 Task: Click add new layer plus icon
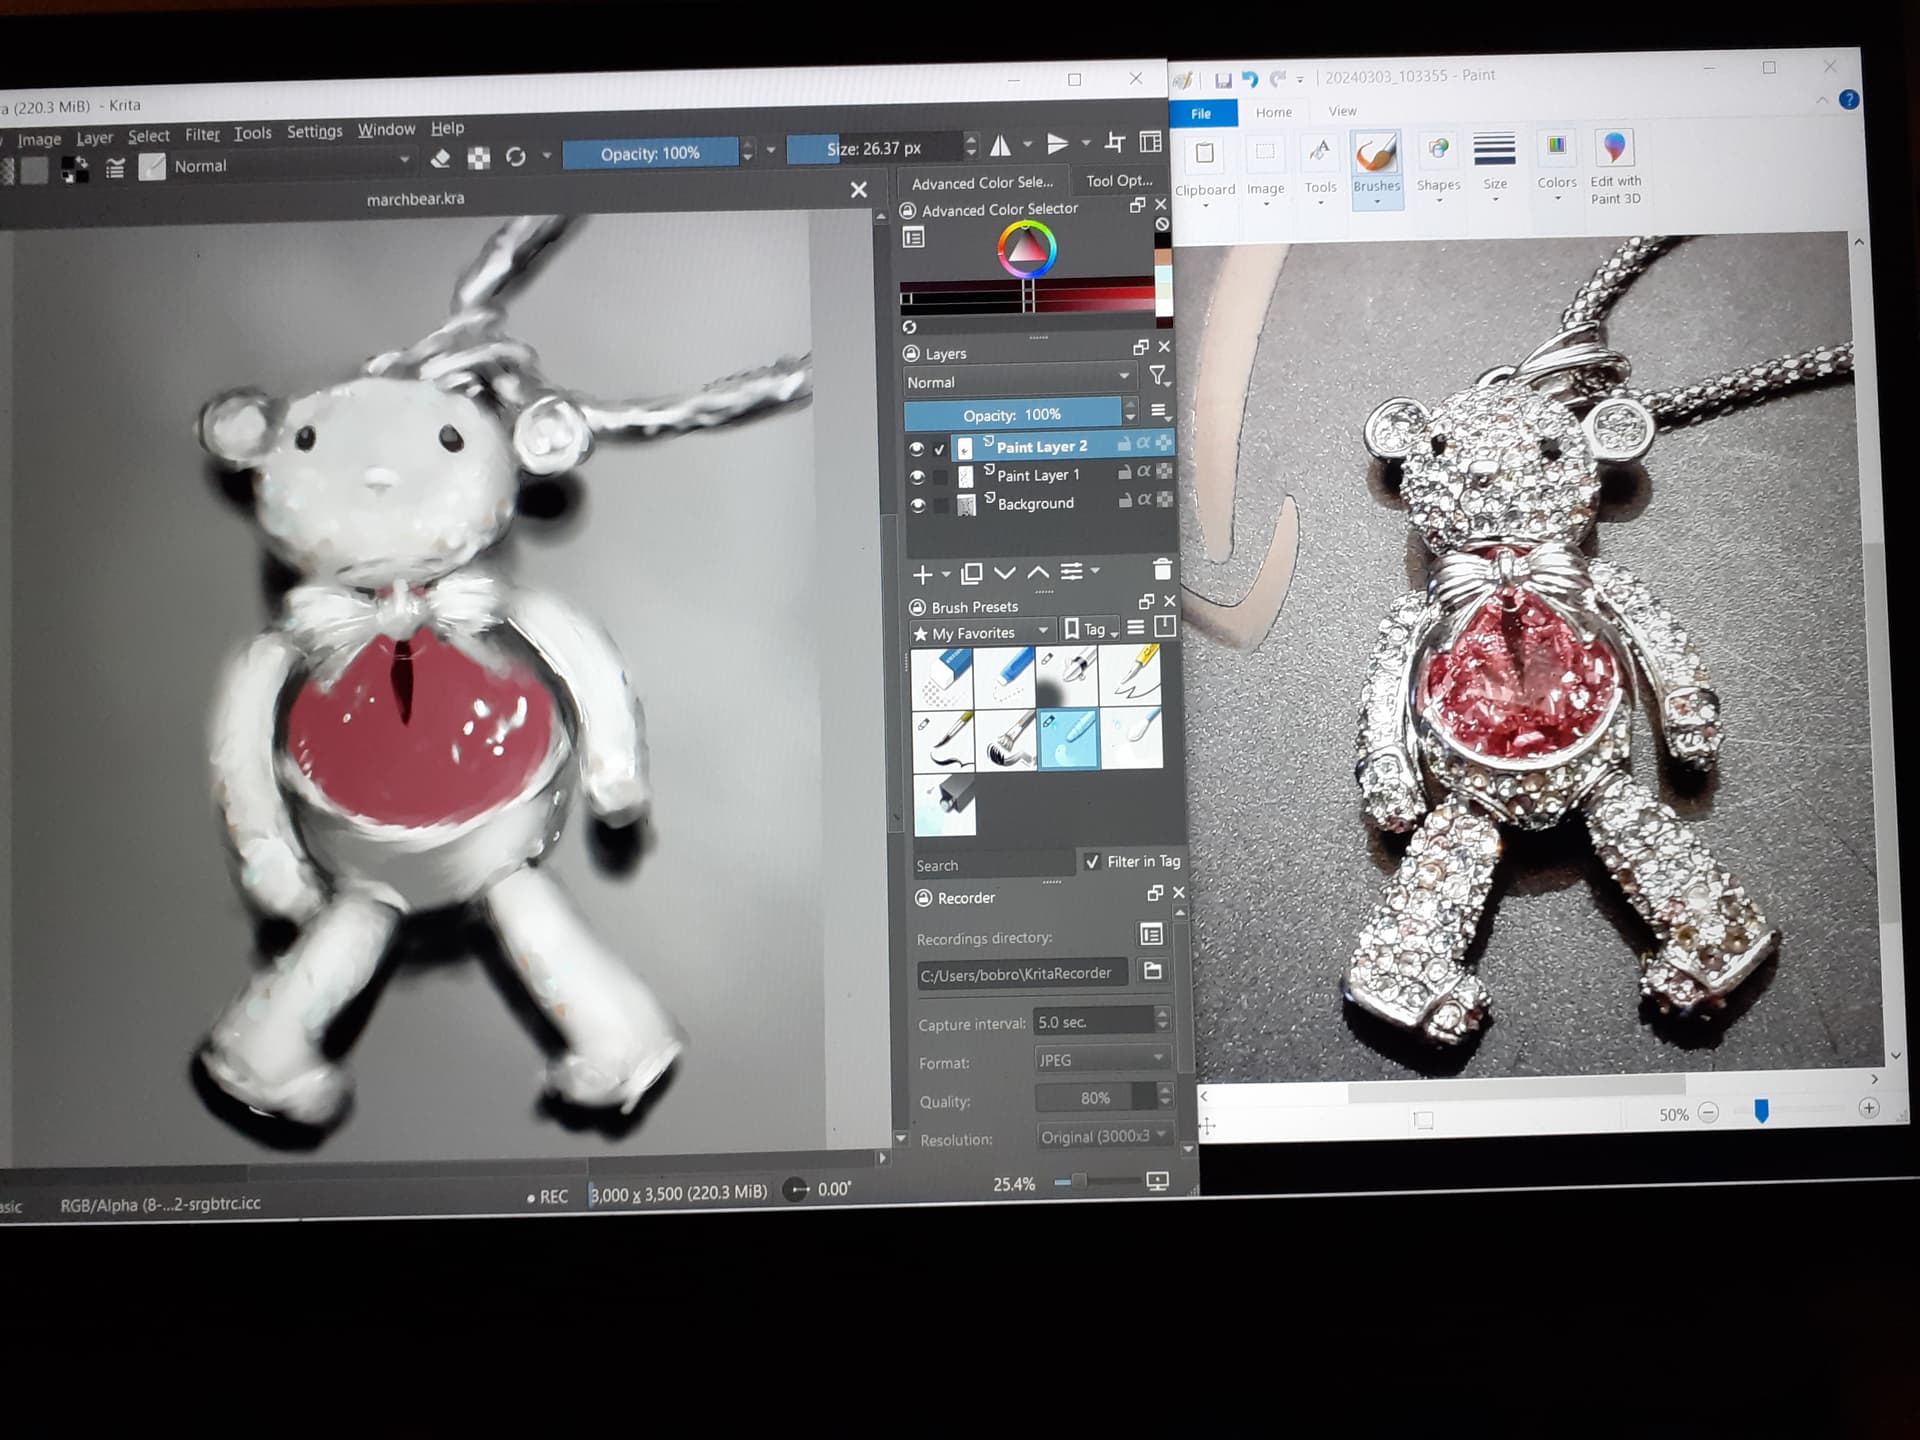(923, 574)
